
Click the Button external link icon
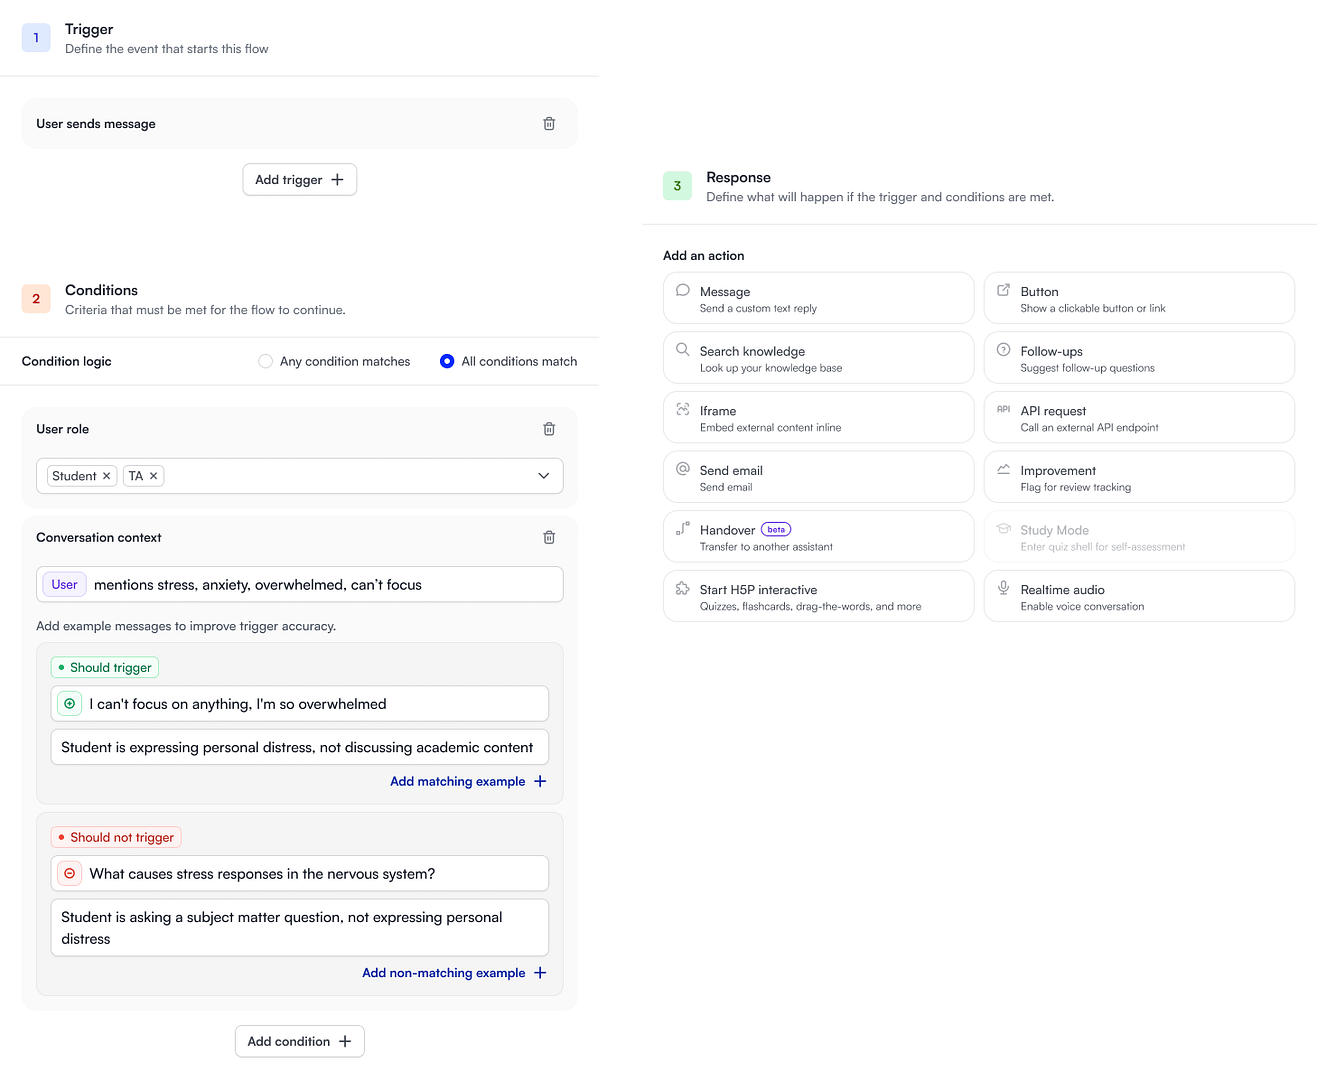coord(1003,290)
